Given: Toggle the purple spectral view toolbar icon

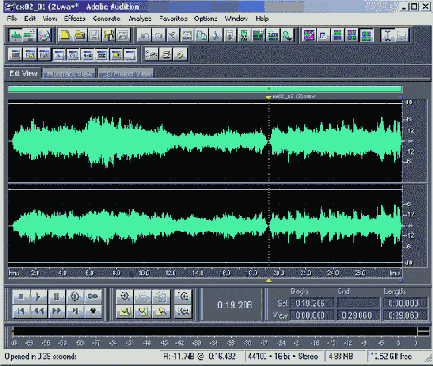Looking at the screenshot, I should [309, 35].
